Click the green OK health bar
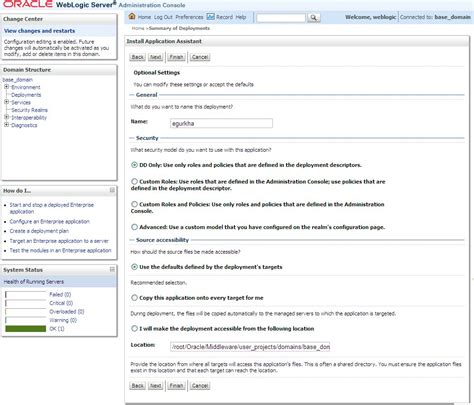Image resolution: width=474 pixels, height=405 pixels. 26,329
